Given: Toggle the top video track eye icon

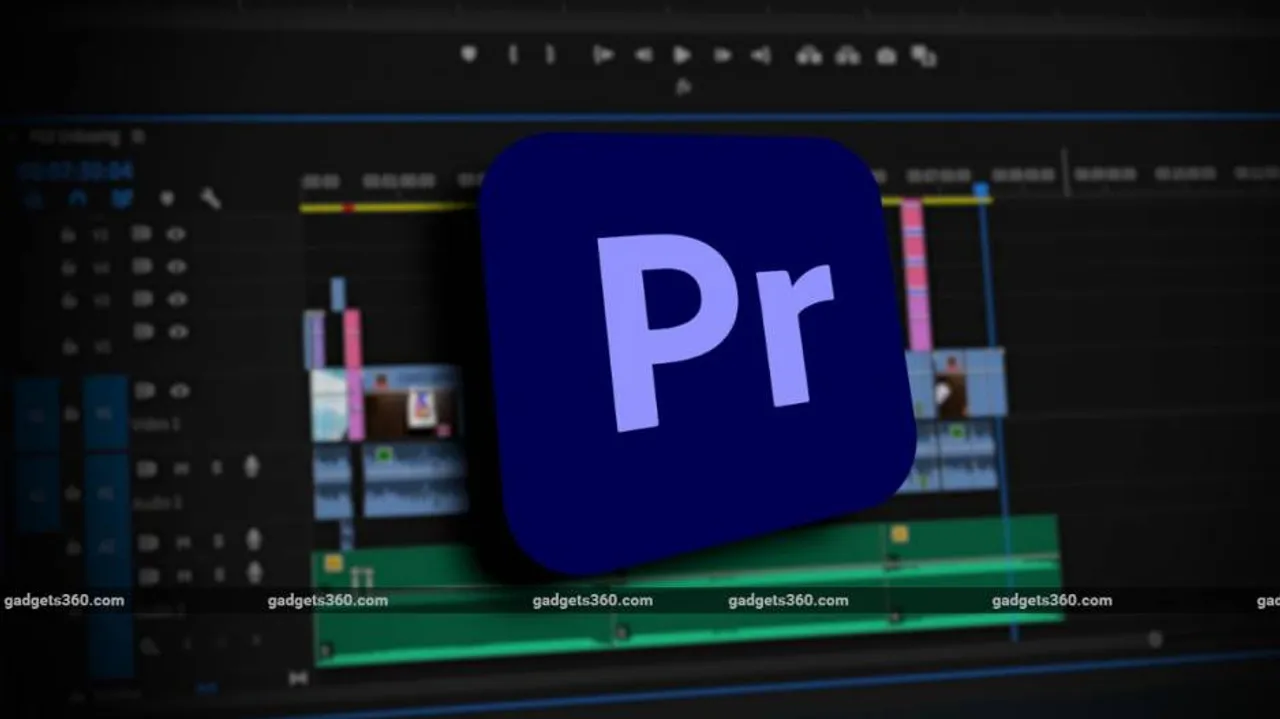Looking at the screenshot, I should coord(176,234).
